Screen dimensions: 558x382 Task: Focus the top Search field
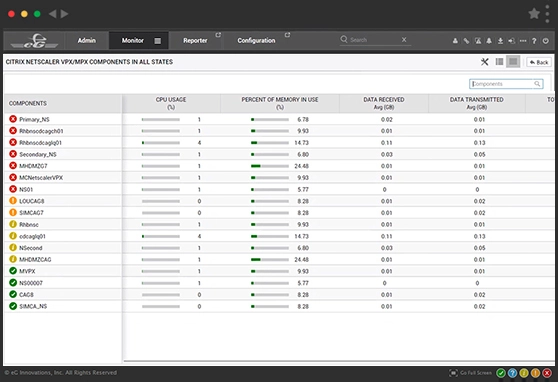point(375,40)
